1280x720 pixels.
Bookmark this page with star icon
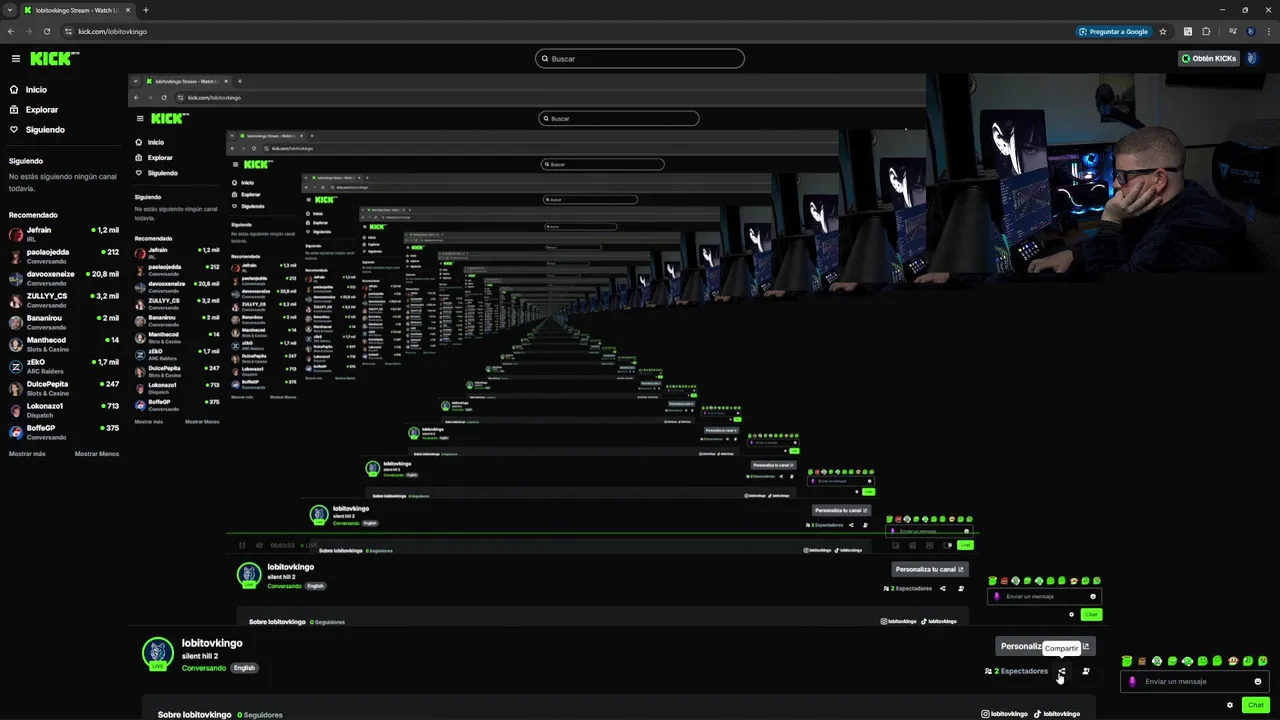[1163, 31]
